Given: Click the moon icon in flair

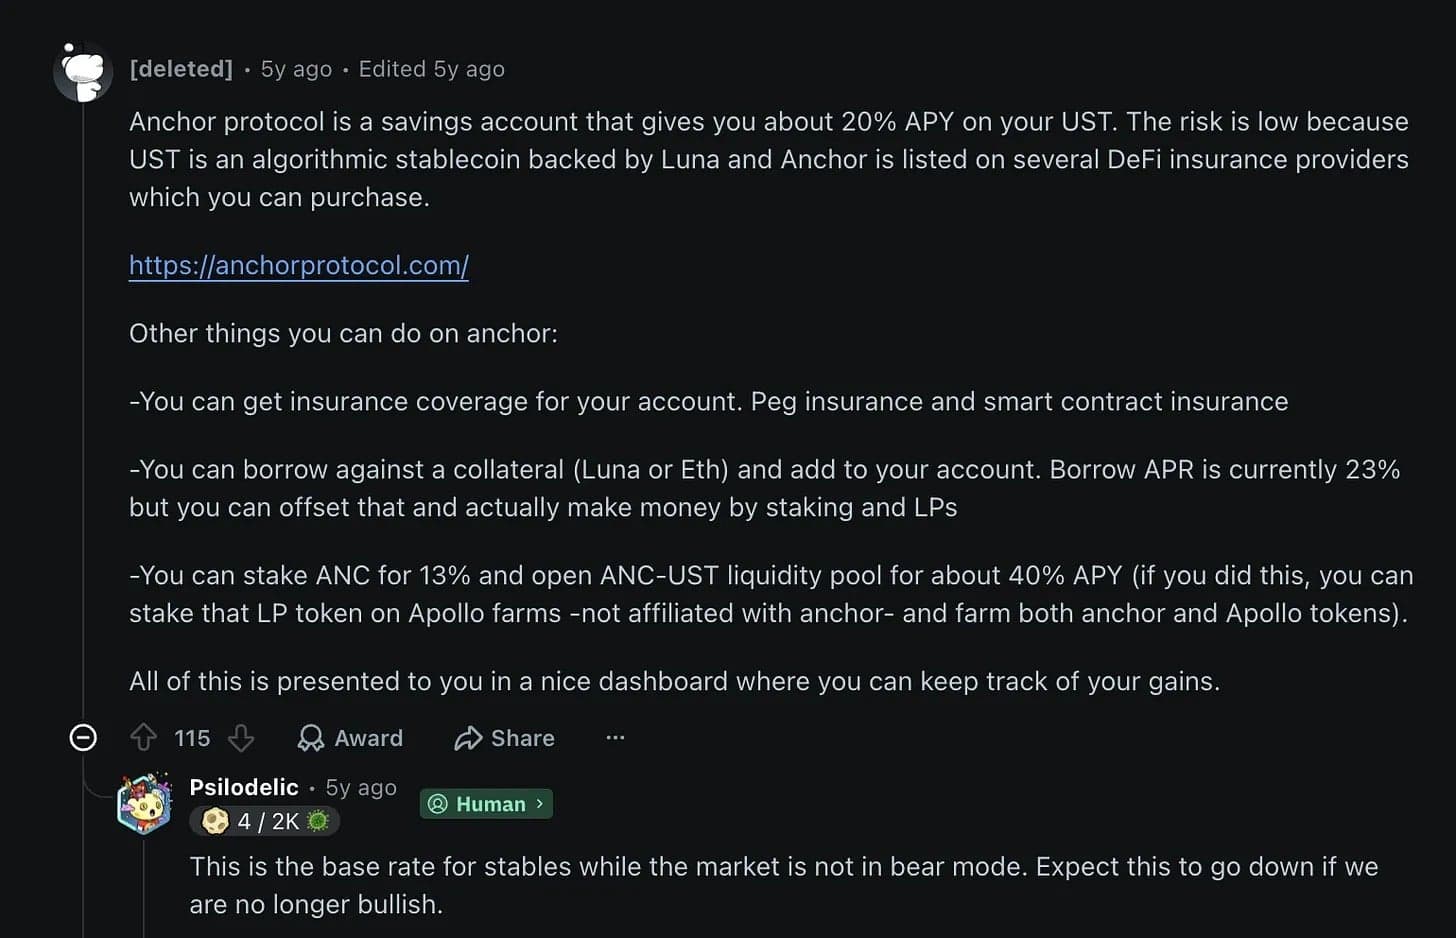Looking at the screenshot, I should pos(215,821).
